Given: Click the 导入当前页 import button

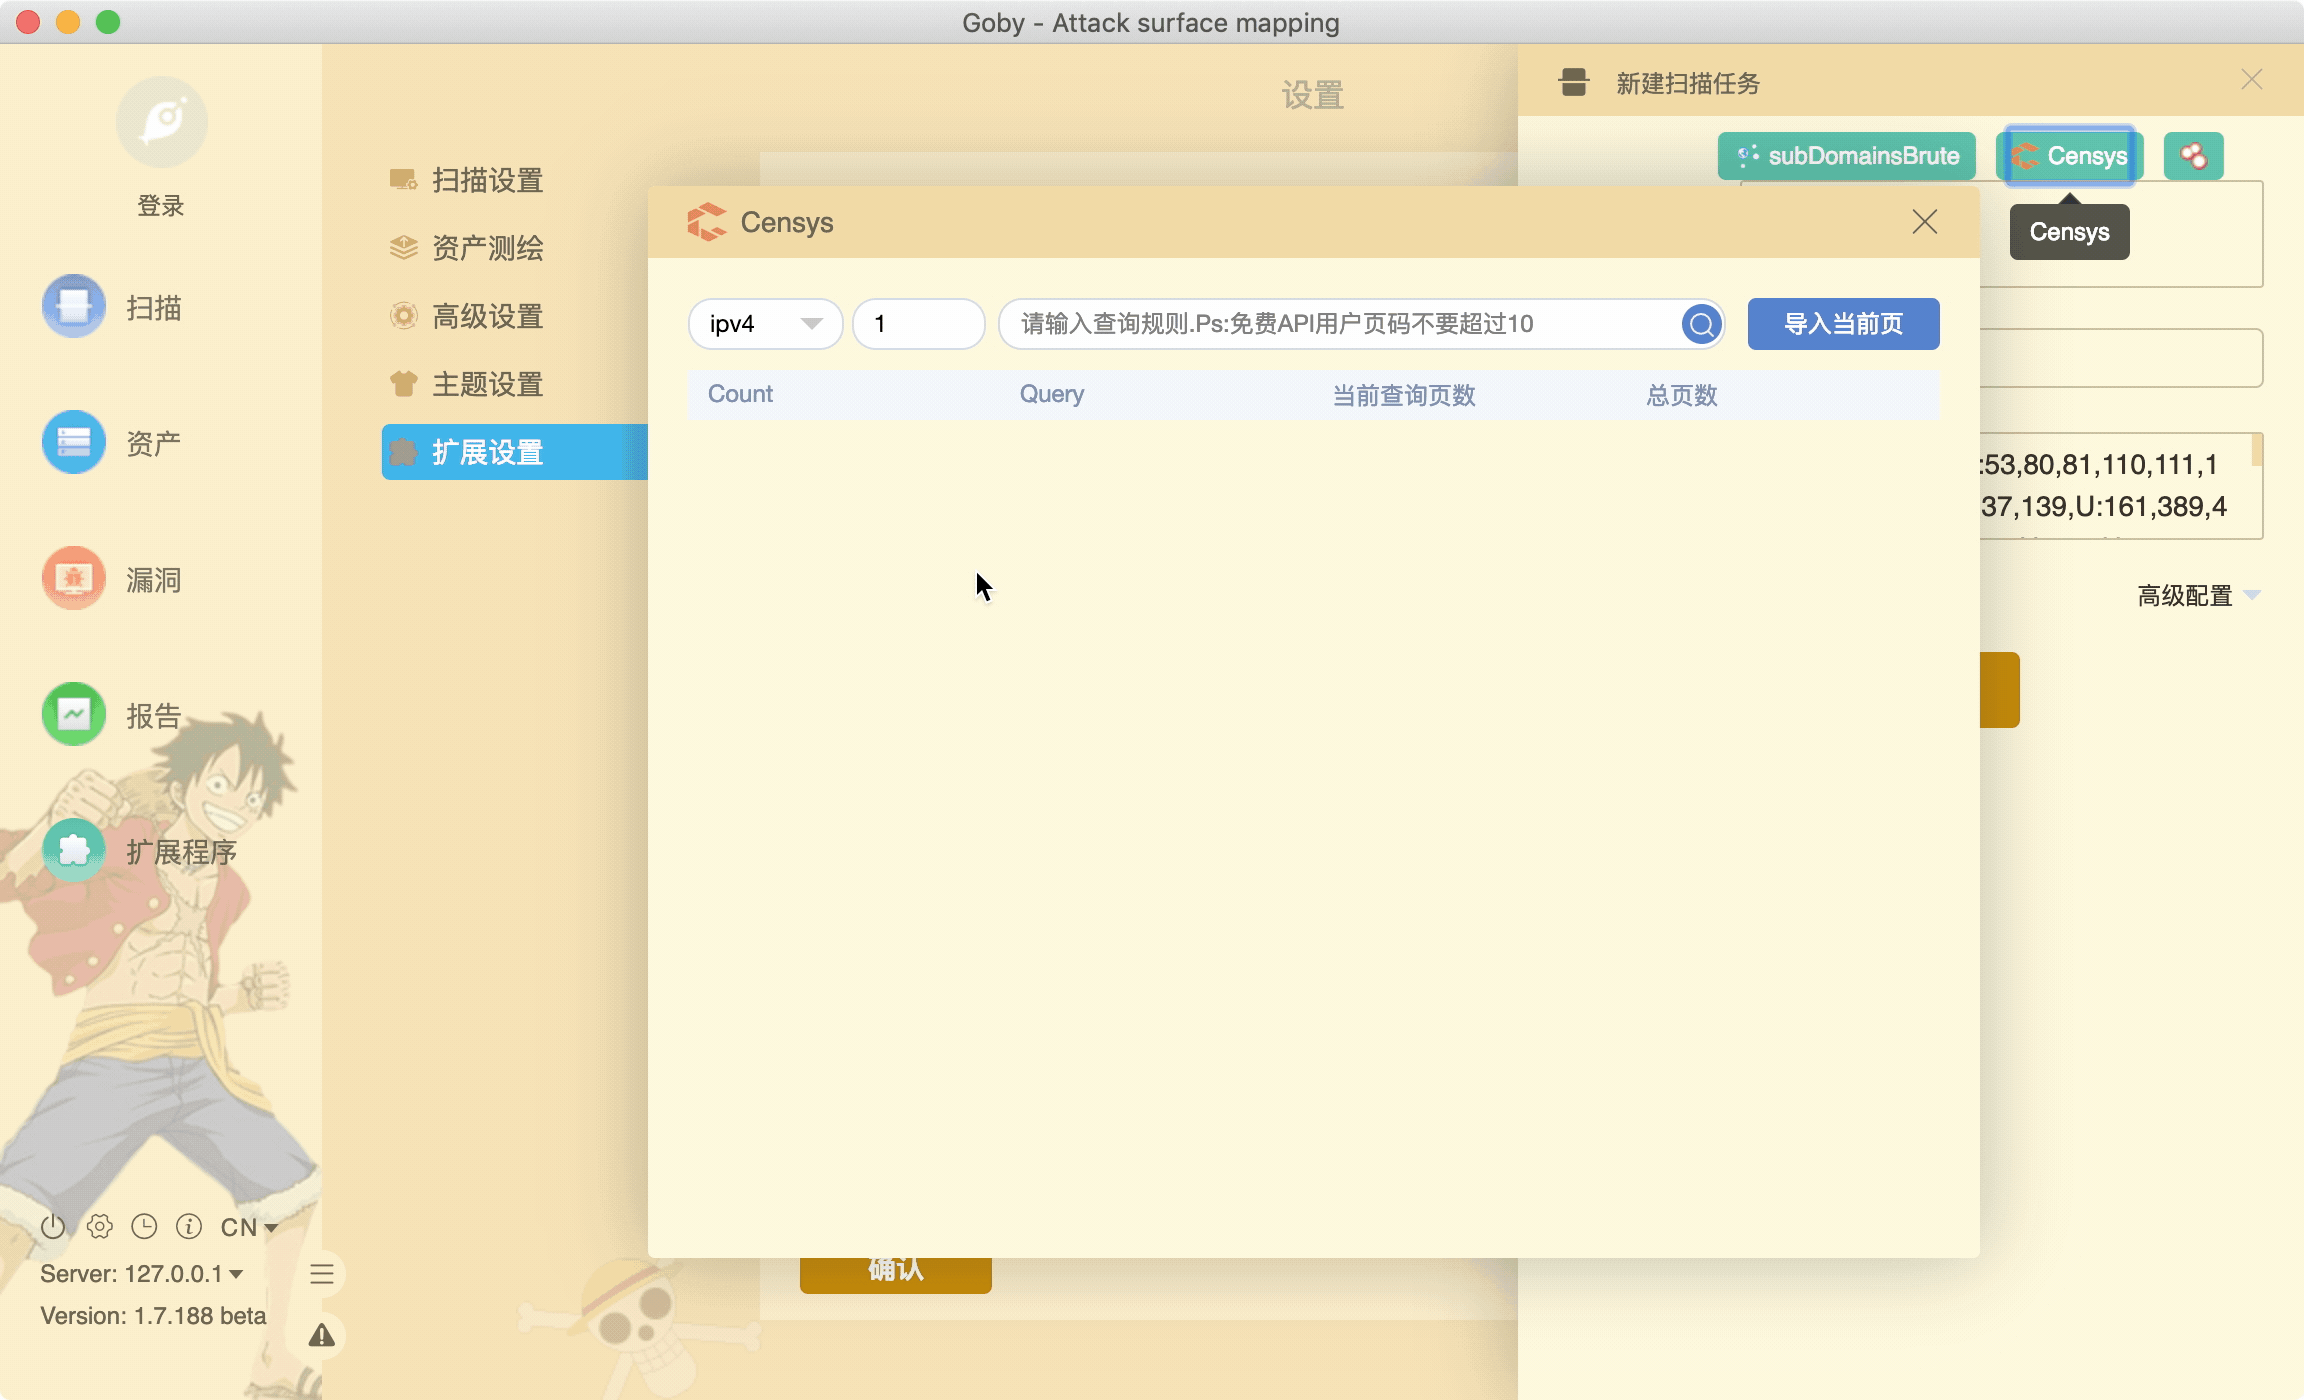Looking at the screenshot, I should 1843,324.
